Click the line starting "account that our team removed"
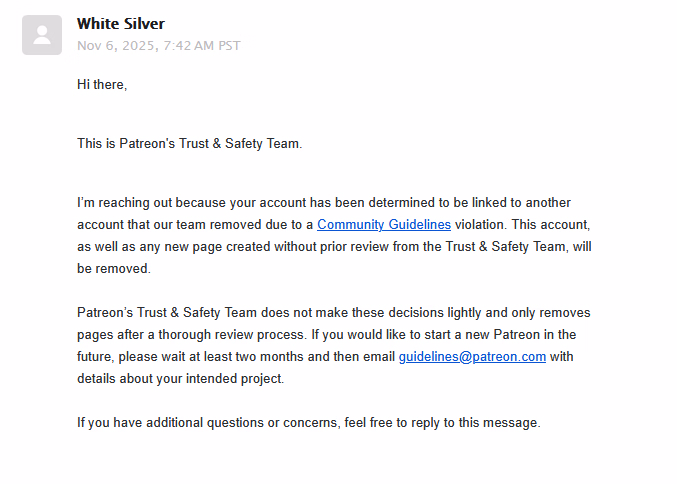Image resolution: width=677 pixels, height=484 pixels. (195, 225)
